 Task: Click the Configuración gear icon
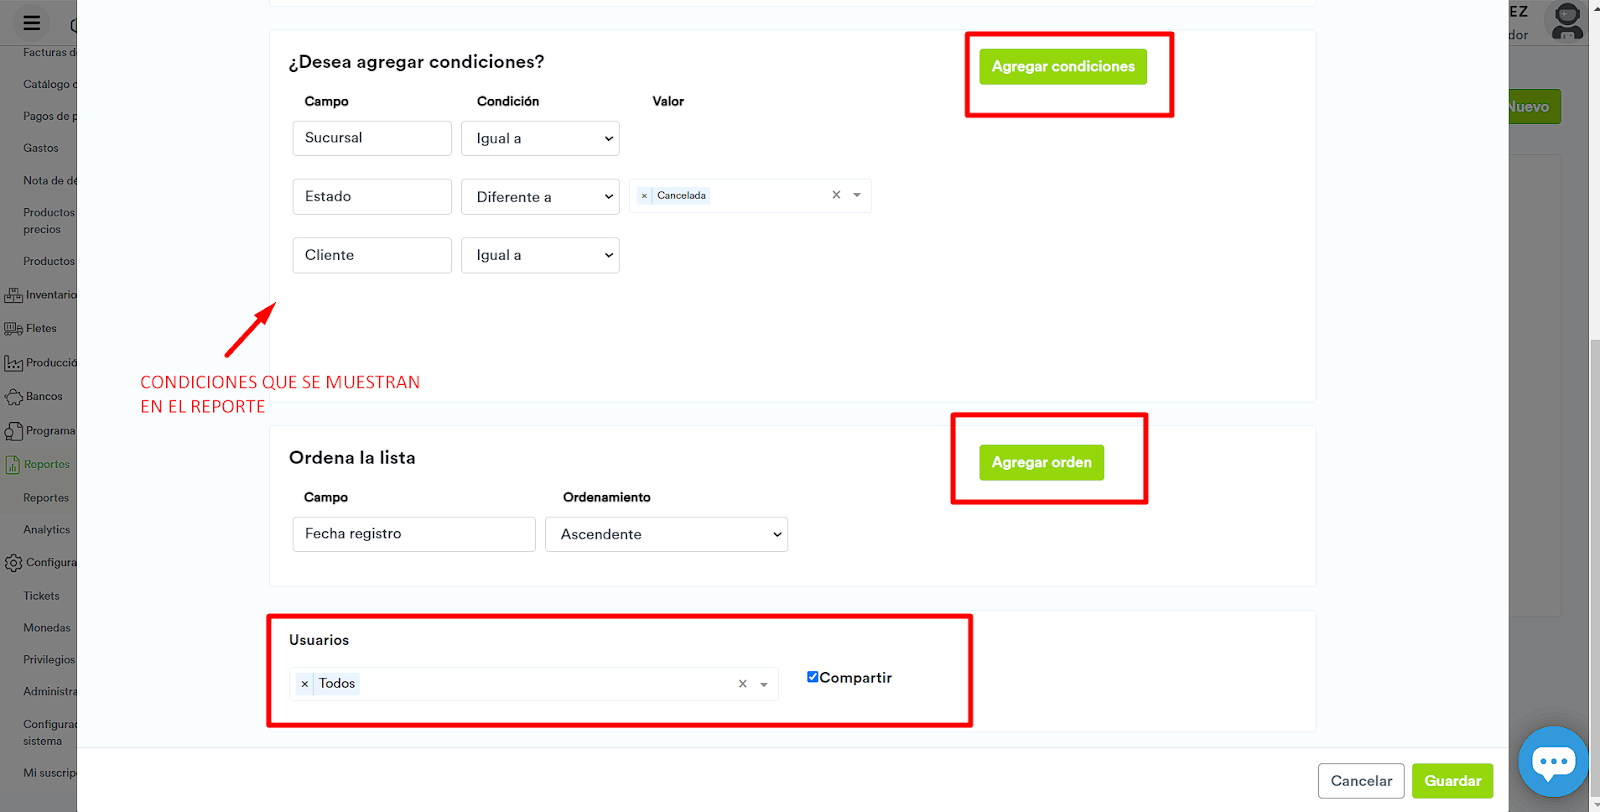13,563
